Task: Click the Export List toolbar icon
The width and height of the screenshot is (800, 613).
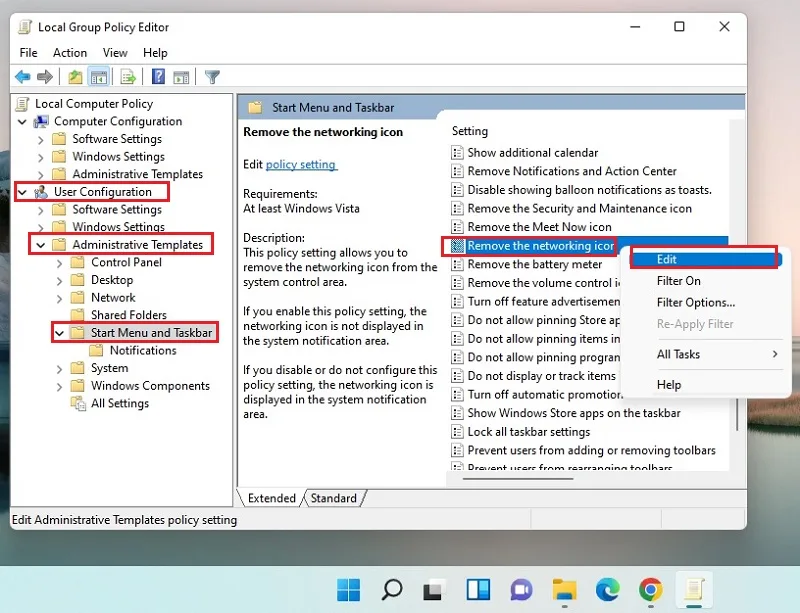Action: [128, 77]
